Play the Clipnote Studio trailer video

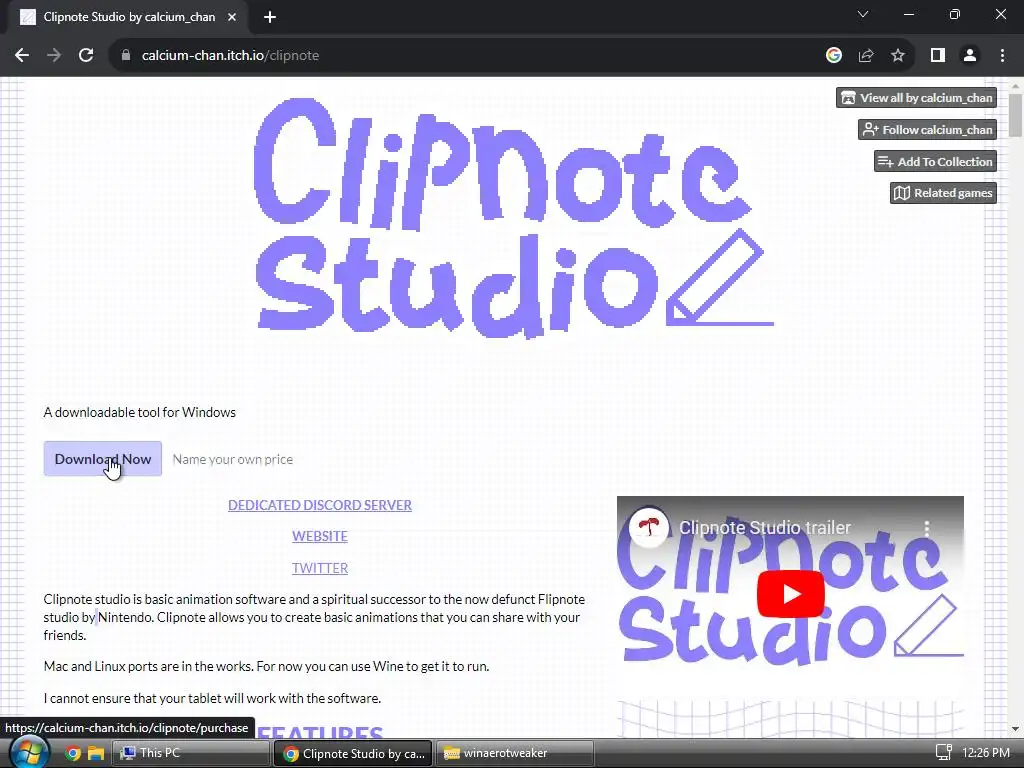790,594
